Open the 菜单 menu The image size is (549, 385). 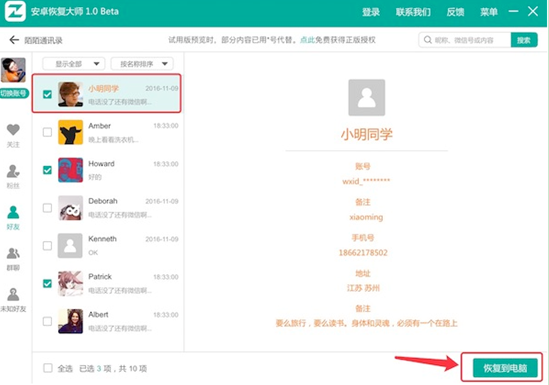pyautogui.click(x=489, y=12)
